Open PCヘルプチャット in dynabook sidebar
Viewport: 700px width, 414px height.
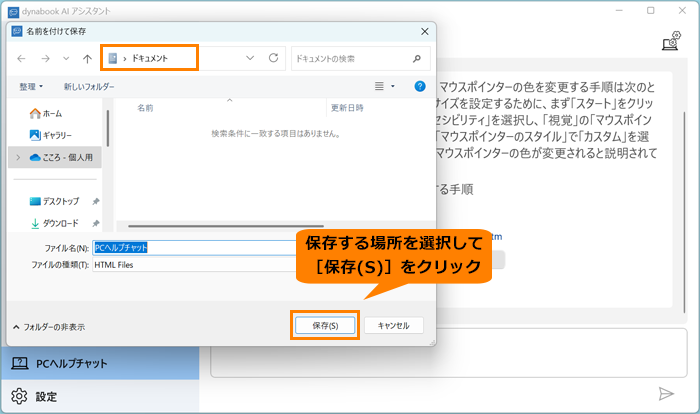pyautogui.click(x=100, y=364)
